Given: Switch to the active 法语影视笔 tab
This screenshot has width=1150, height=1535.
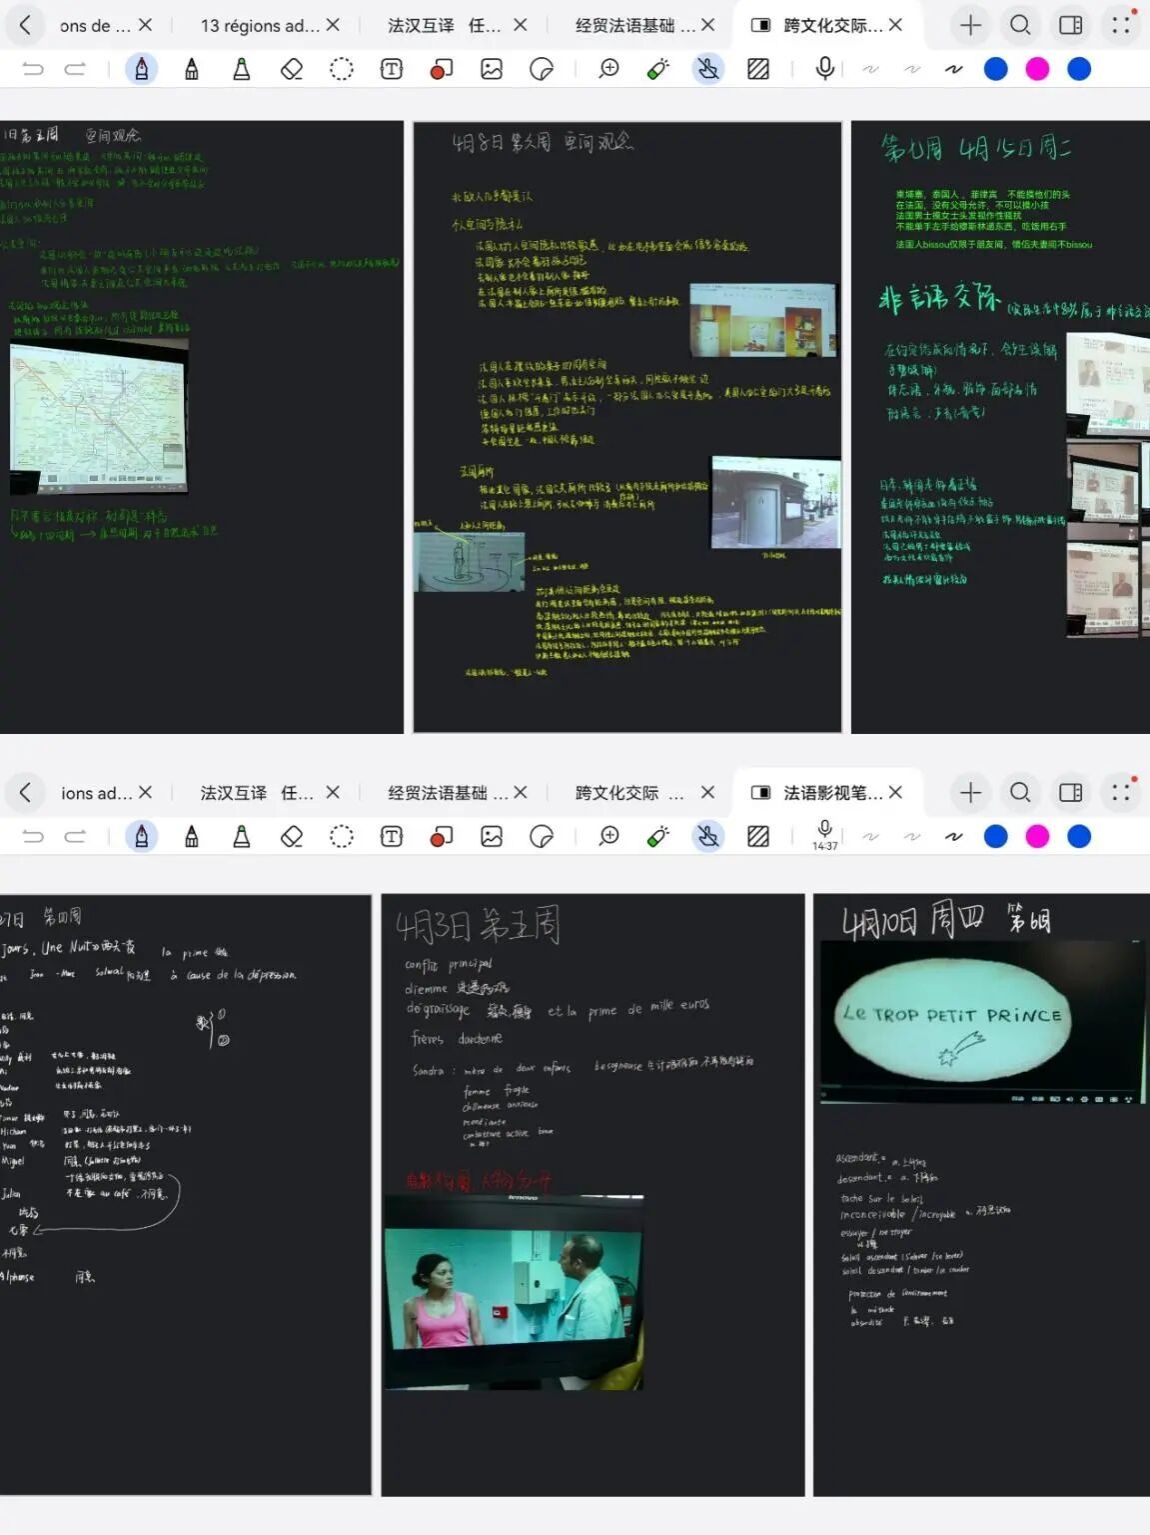Looking at the screenshot, I should click(x=831, y=793).
